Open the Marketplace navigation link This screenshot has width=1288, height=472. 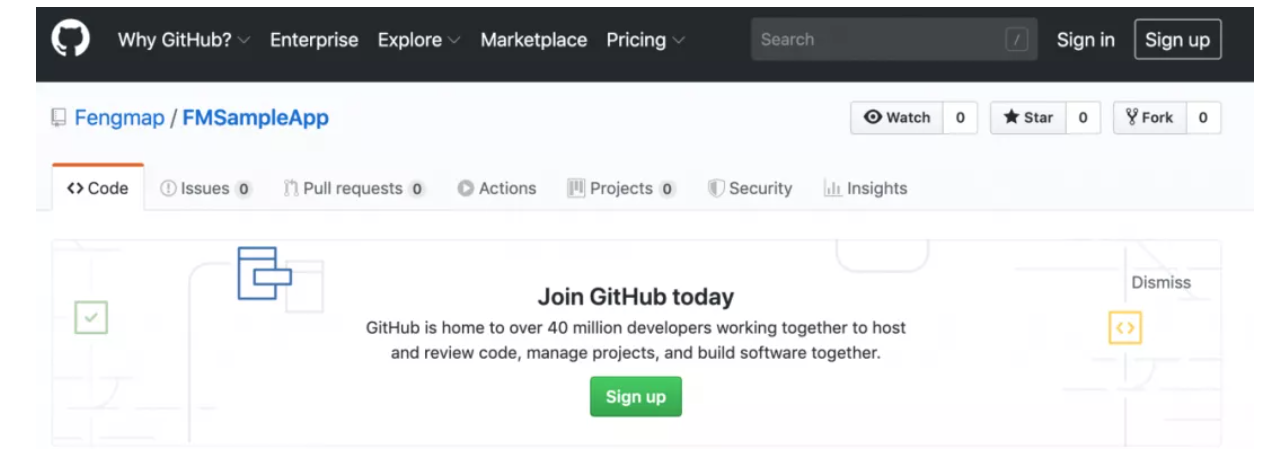pos(534,40)
